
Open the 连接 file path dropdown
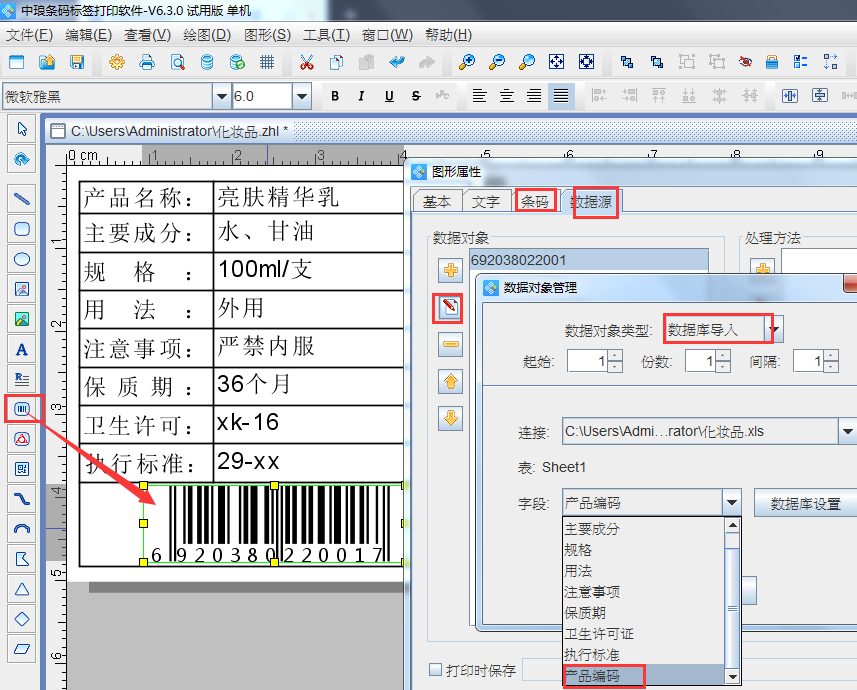[x=846, y=432]
